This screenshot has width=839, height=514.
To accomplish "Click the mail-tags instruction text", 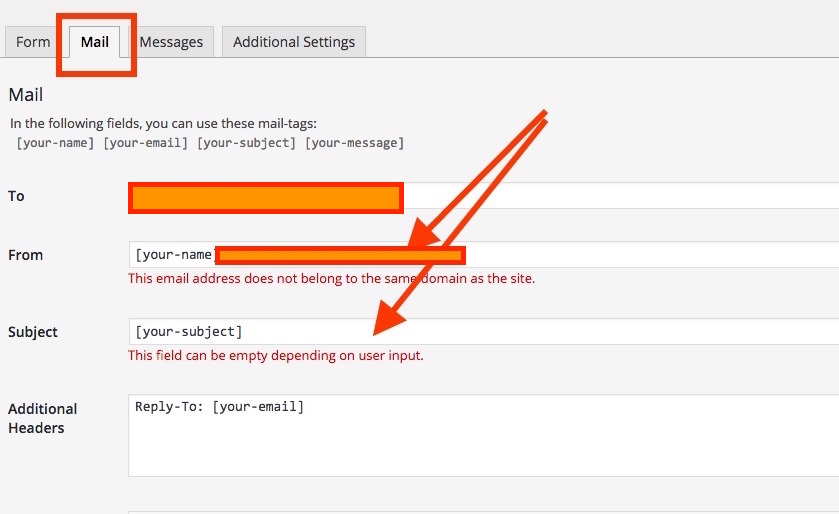I will pos(163,124).
